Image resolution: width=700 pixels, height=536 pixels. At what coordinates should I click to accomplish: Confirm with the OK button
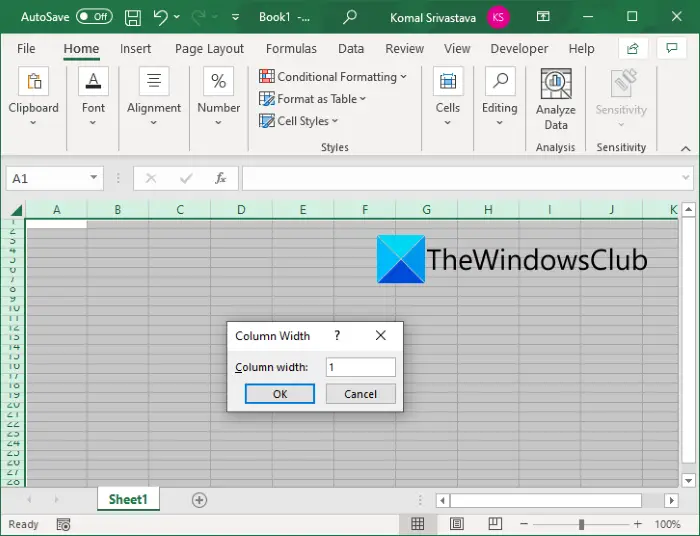(x=280, y=394)
